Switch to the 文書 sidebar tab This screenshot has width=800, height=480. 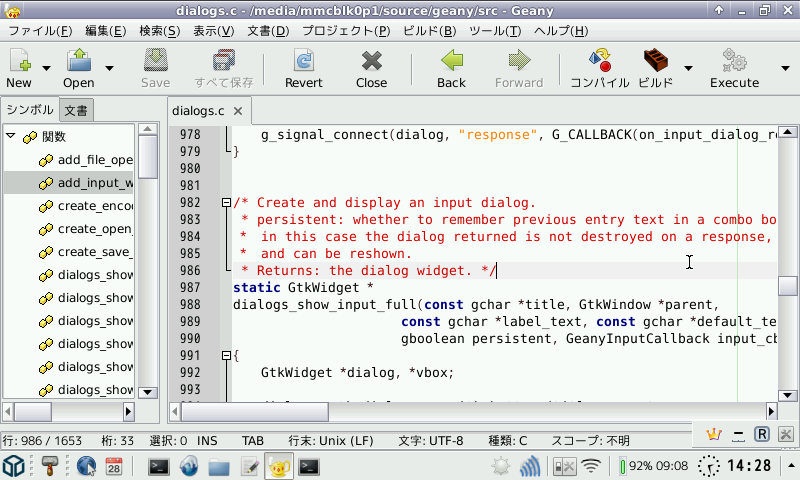(x=75, y=110)
